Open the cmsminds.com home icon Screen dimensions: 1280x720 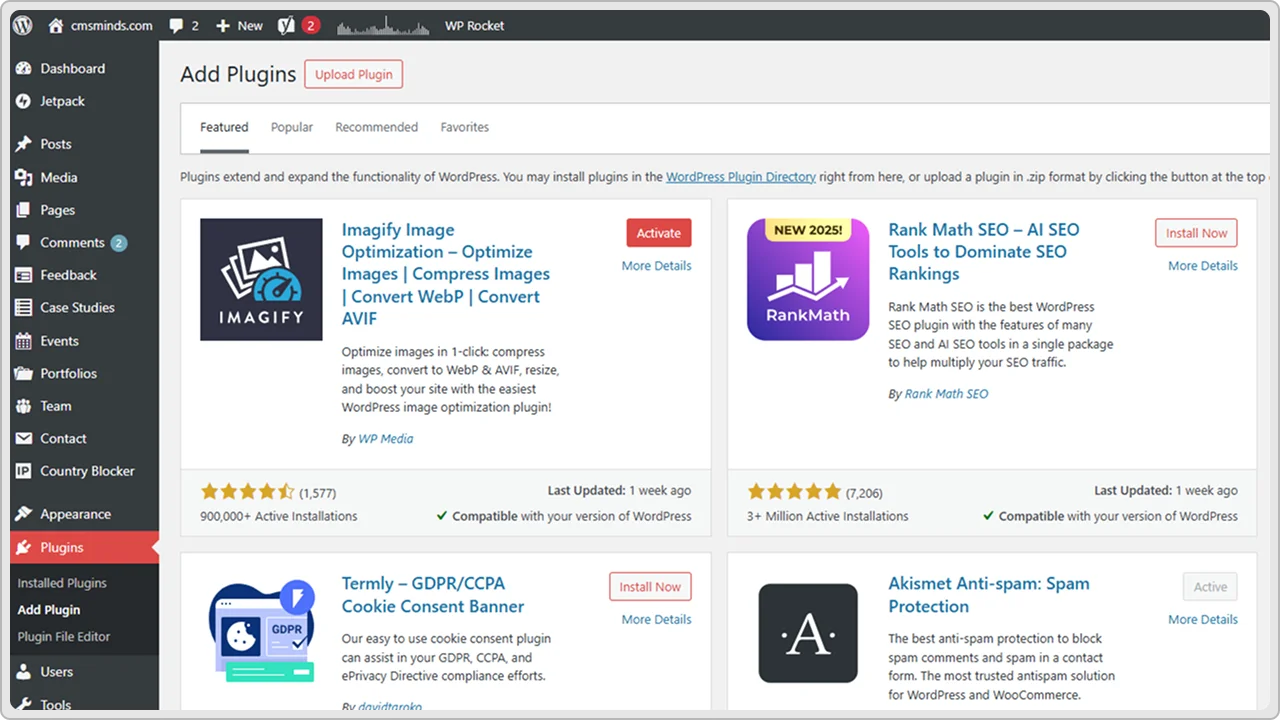tap(56, 26)
